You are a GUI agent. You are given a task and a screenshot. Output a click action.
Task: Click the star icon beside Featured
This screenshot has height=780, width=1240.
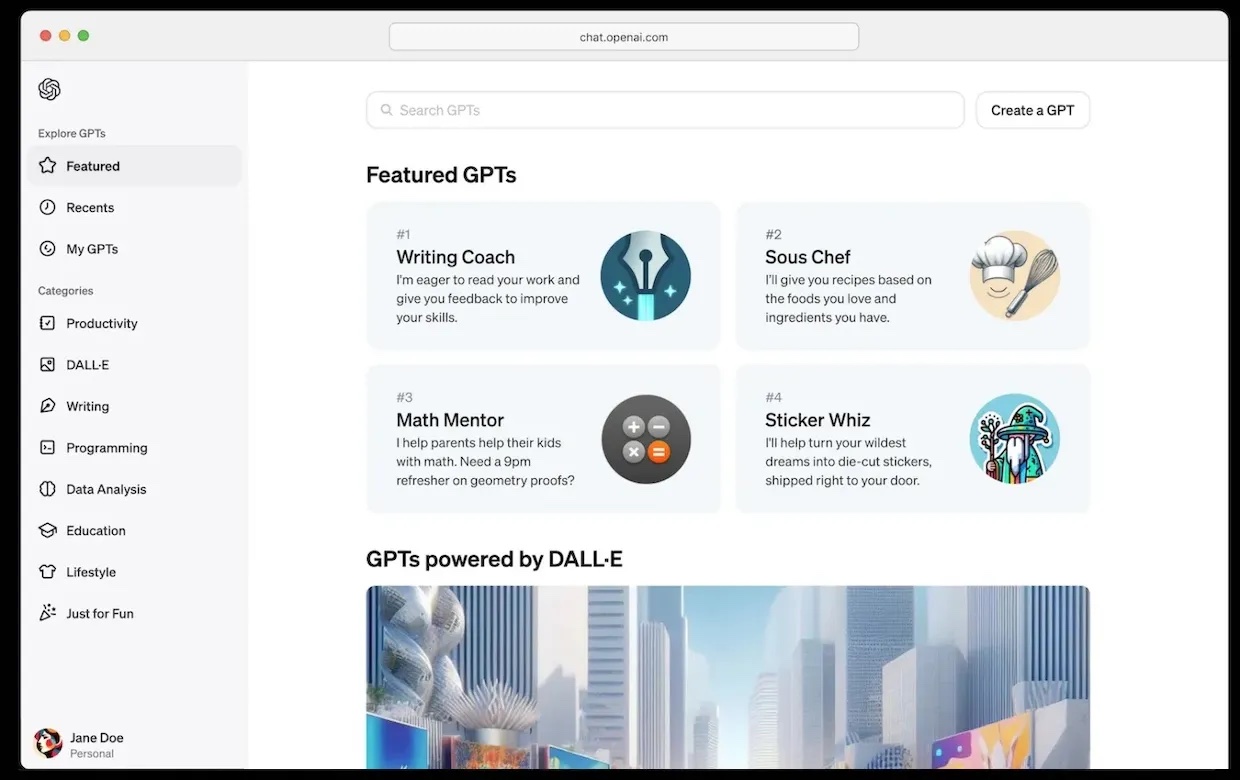47,166
